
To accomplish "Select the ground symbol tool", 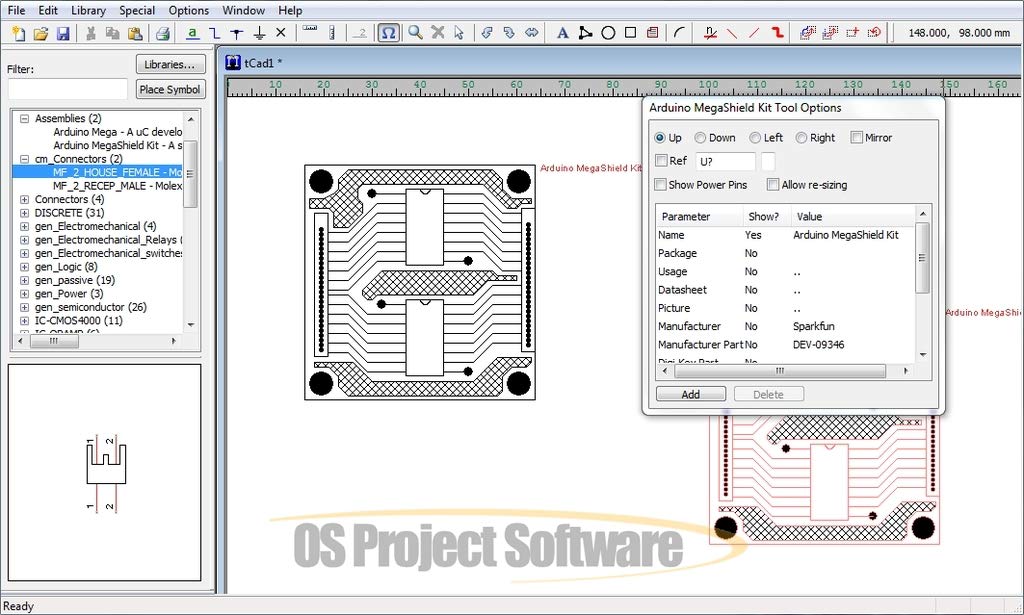I will [258, 33].
